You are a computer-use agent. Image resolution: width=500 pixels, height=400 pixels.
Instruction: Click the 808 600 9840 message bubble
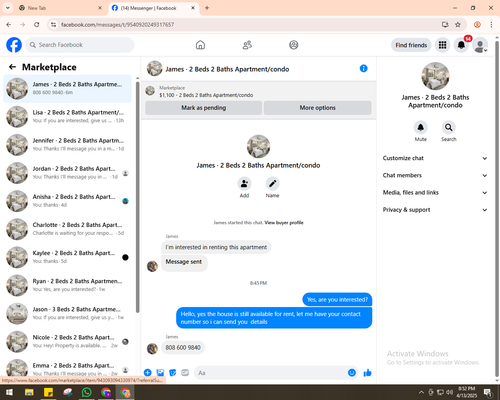pyautogui.click(x=183, y=348)
